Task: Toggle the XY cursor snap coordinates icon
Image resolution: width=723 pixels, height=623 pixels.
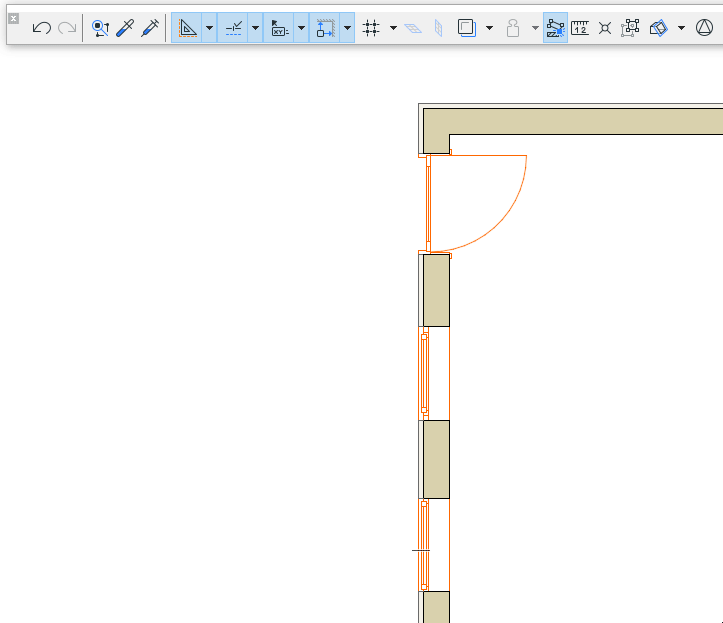Action: pos(279,28)
